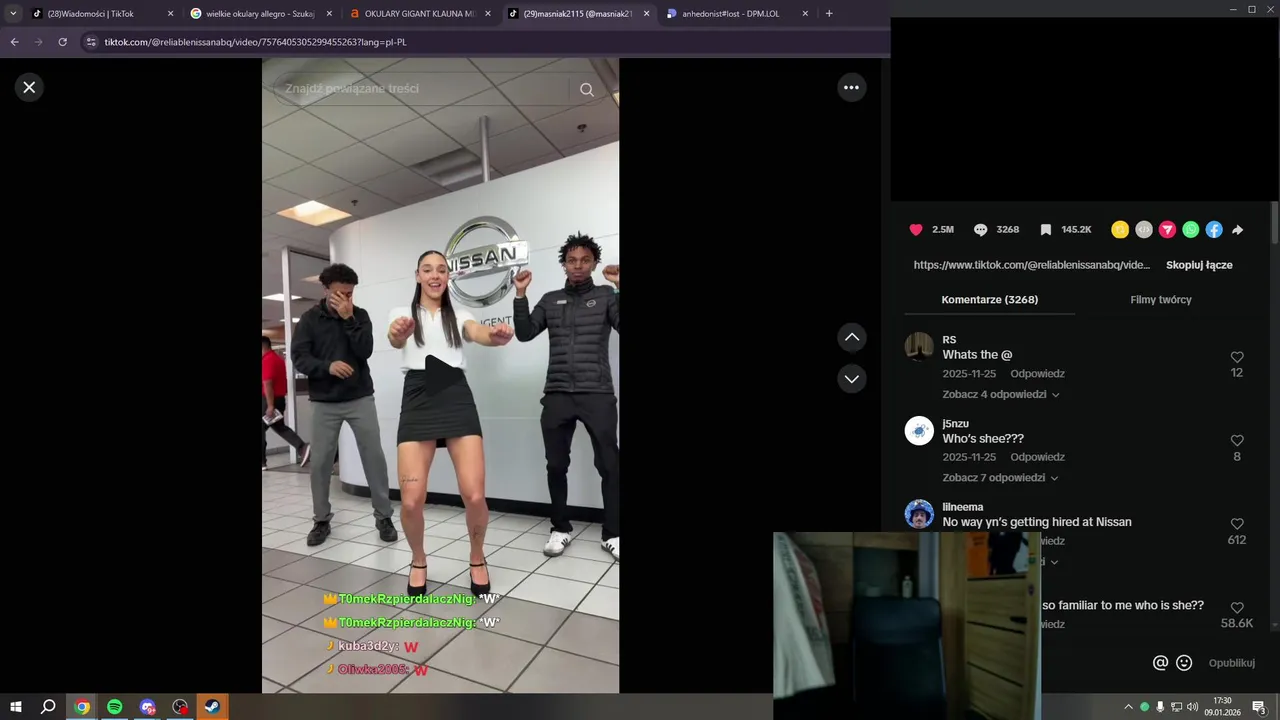Open lilneema's profile avatar
Image resolution: width=1280 pixels, height=720 pixels.
(x=919, y=514)
